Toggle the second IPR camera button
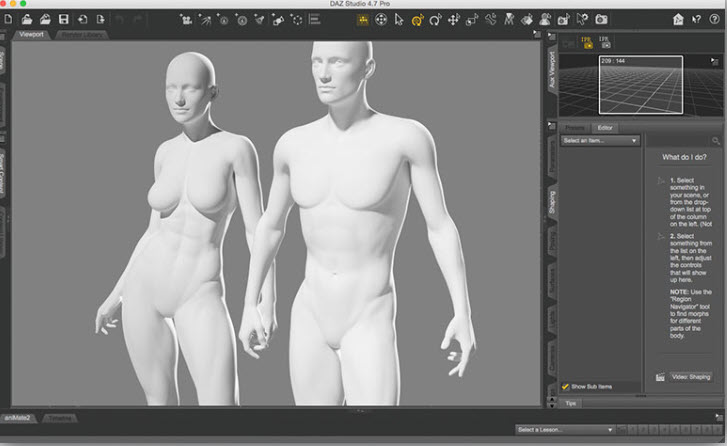Viewport: 727px width, 446px height. coord(604,42)
